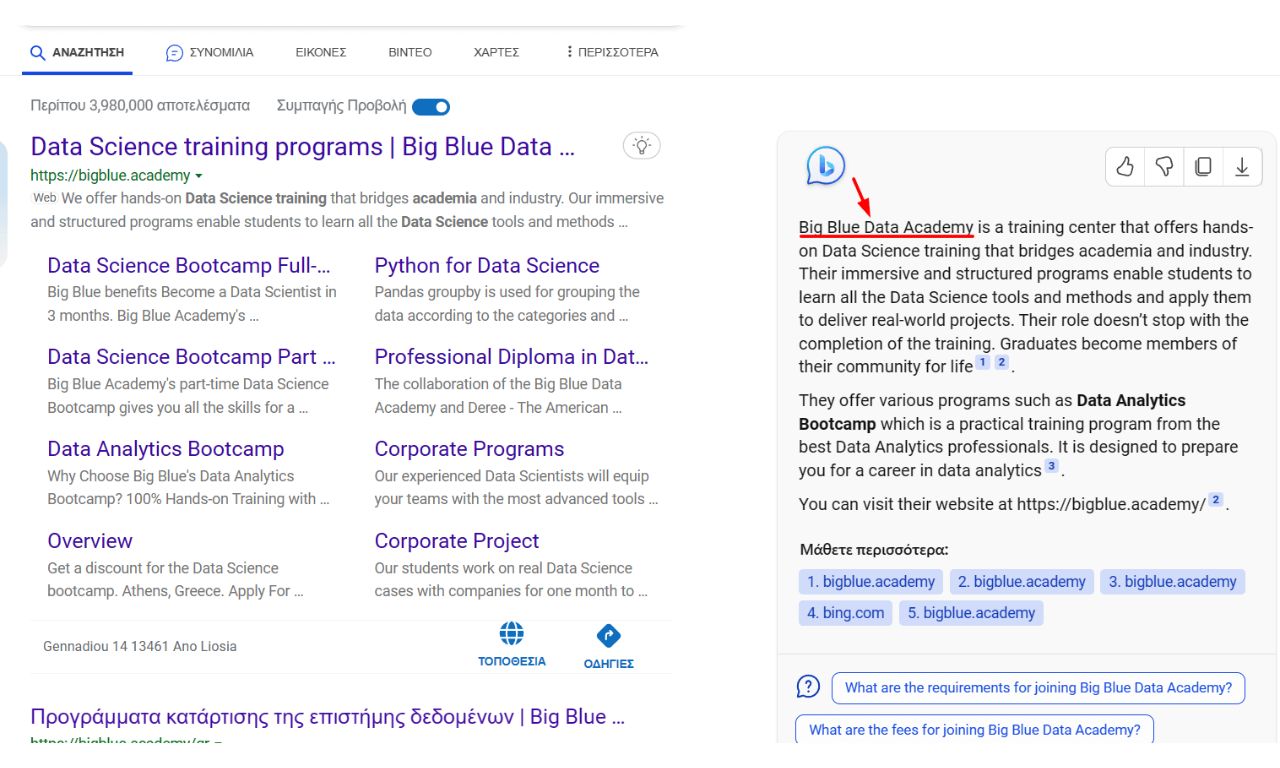Screen dimensions: 1280x768
Task: Click citation 2 after community for life
Action: [1002, 363]
